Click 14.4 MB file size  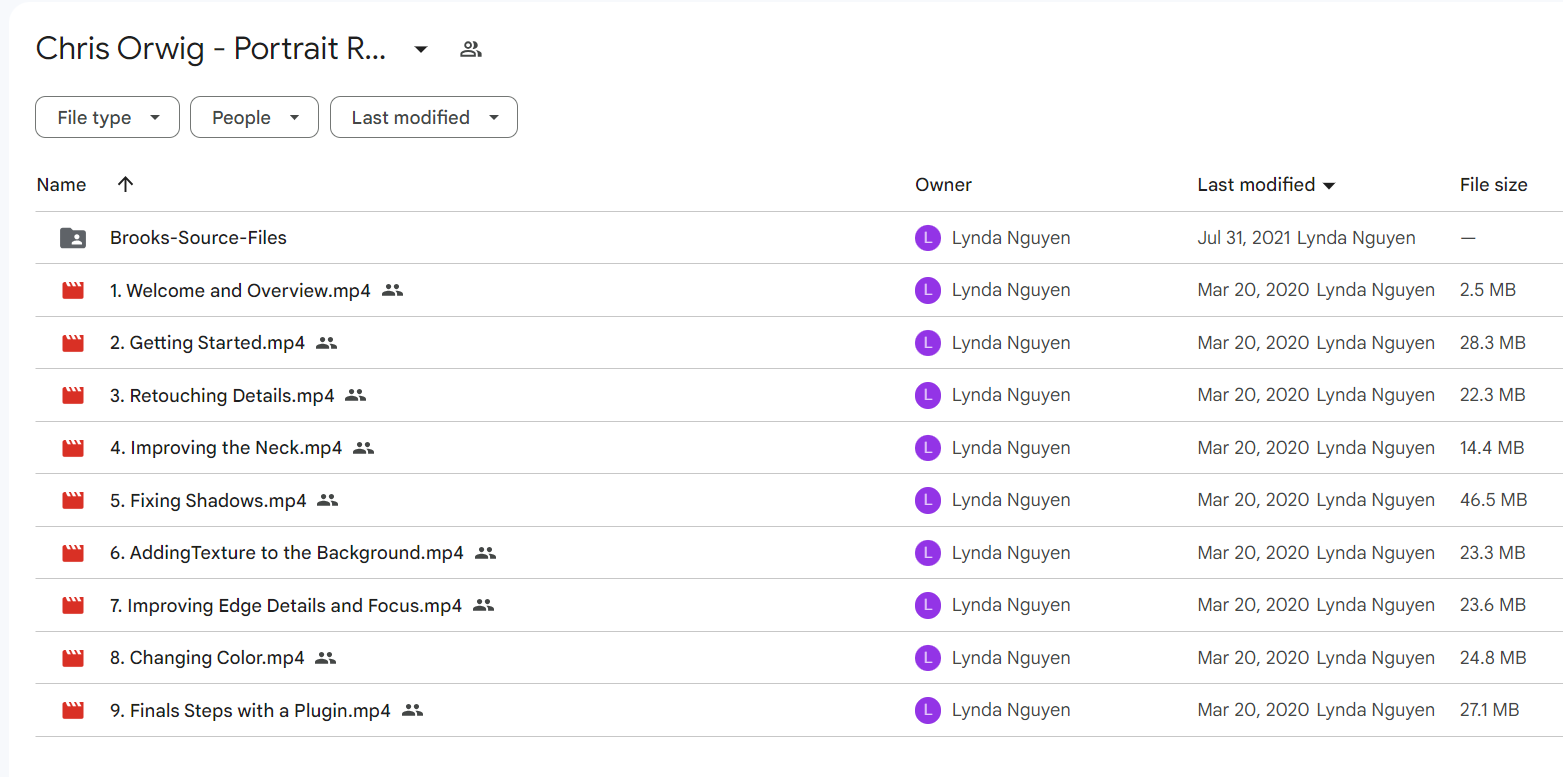pos(1492,448)
